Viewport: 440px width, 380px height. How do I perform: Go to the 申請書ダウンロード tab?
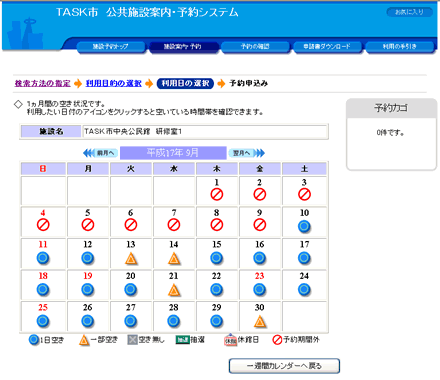327,47
